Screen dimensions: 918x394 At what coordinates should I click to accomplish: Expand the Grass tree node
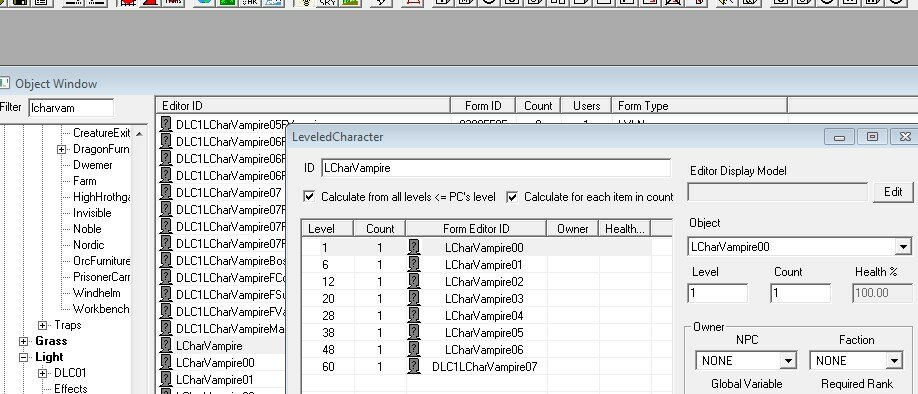coord(23,341)
